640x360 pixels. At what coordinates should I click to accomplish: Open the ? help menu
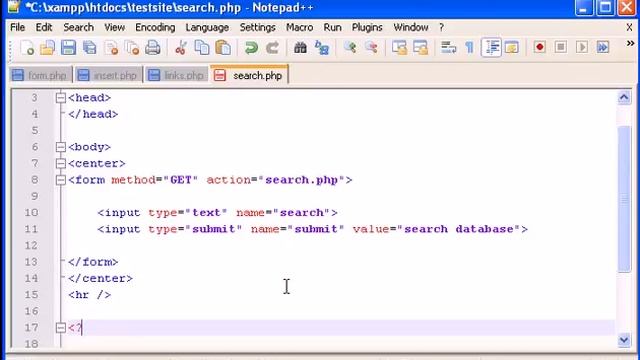[x=441, y=27]
